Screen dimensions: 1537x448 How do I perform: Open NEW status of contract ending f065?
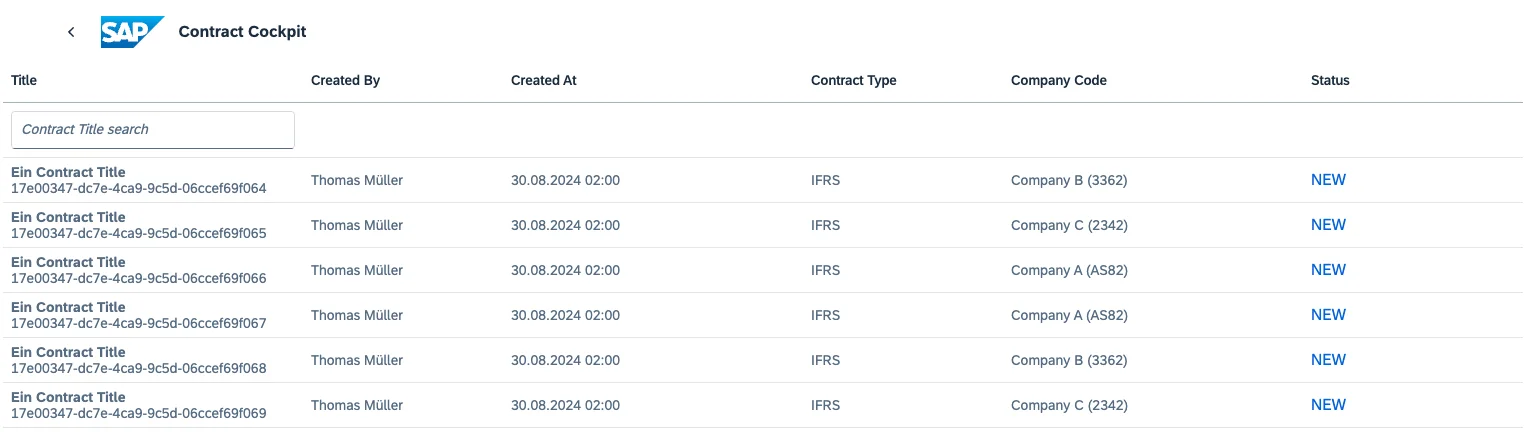coord(1328,225)
